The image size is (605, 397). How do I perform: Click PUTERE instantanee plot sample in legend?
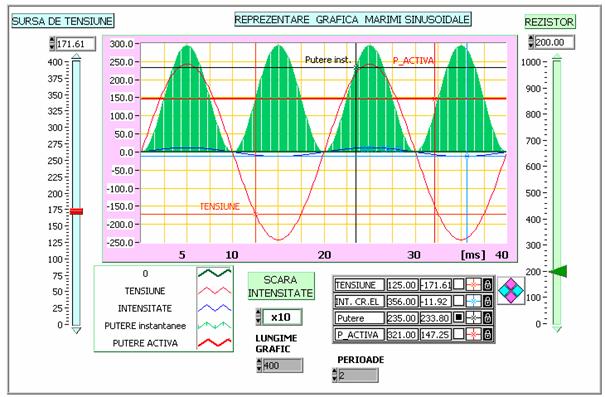pyautogui.click(x=215, y=325)
